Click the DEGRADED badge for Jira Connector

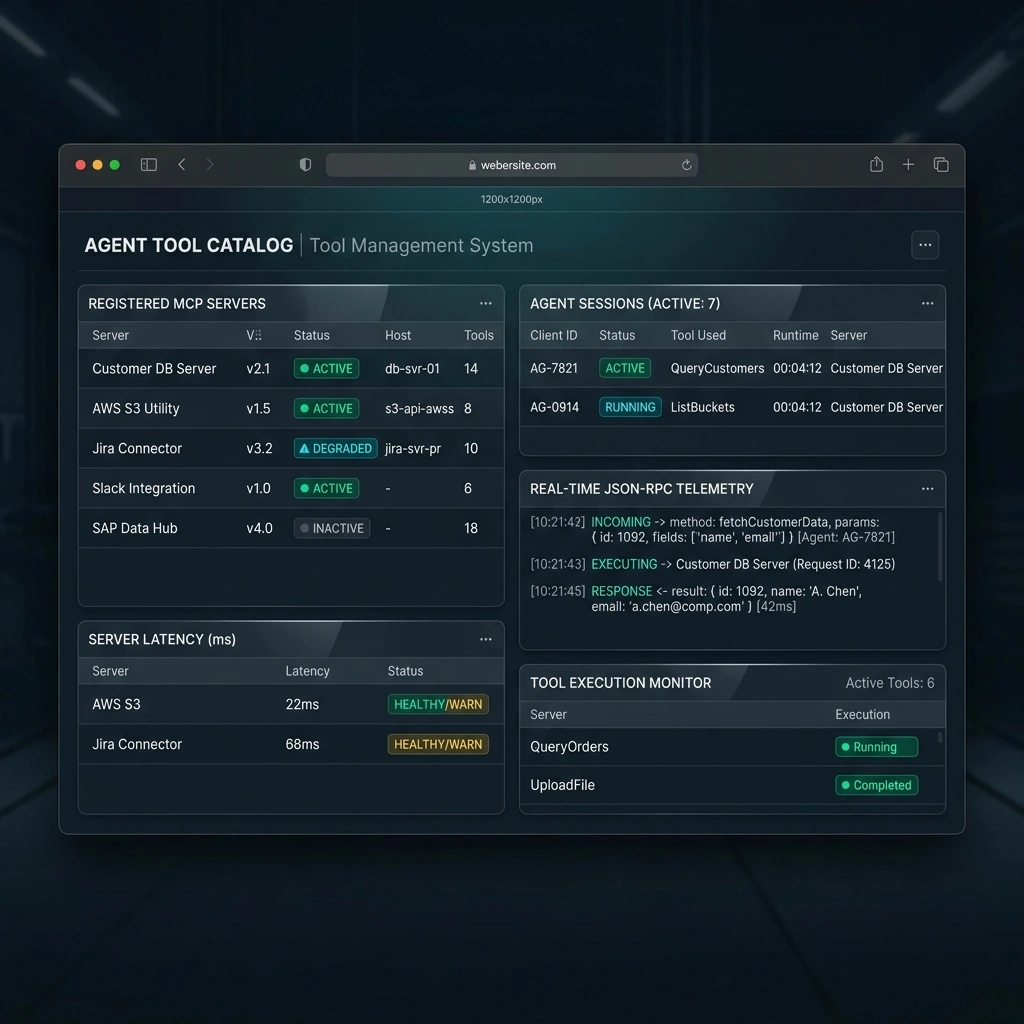point(336,448)
